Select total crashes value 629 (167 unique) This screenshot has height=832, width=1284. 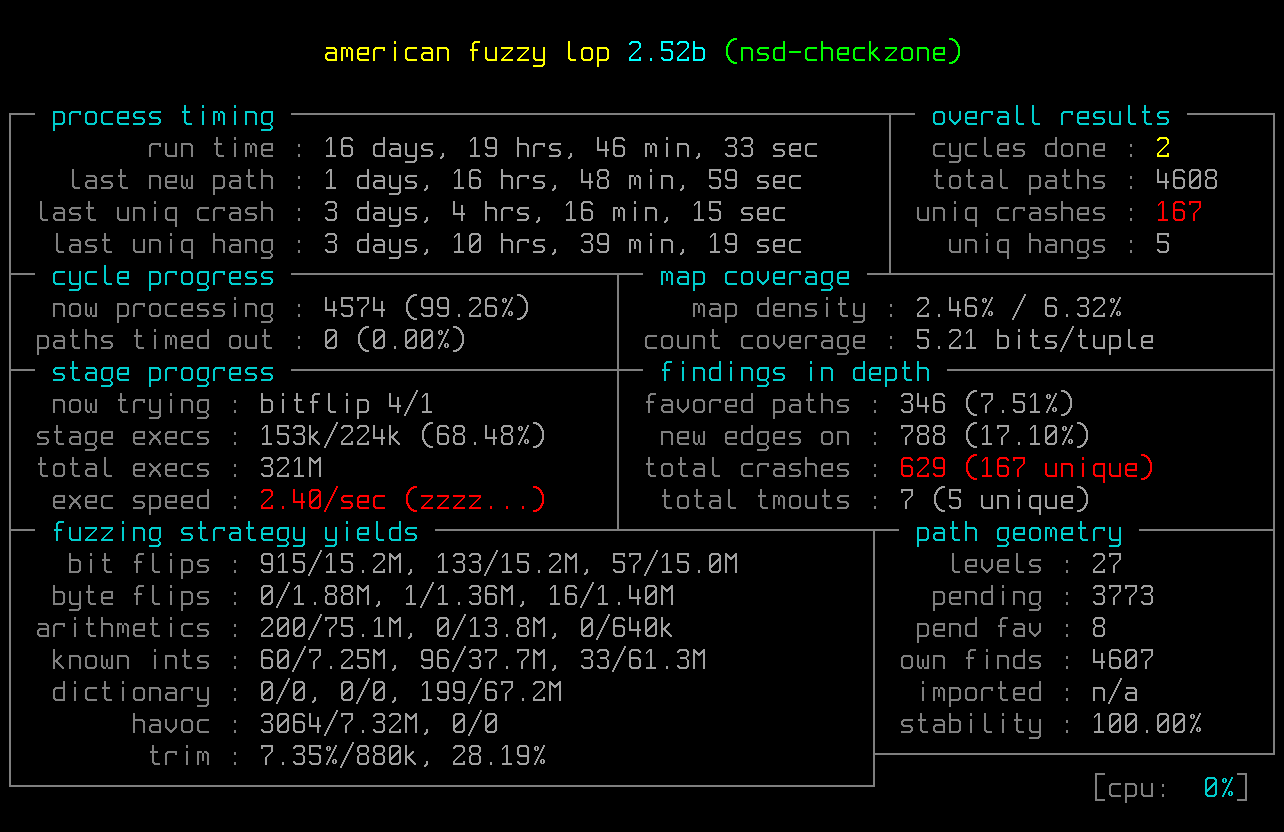click(1027, 469)
